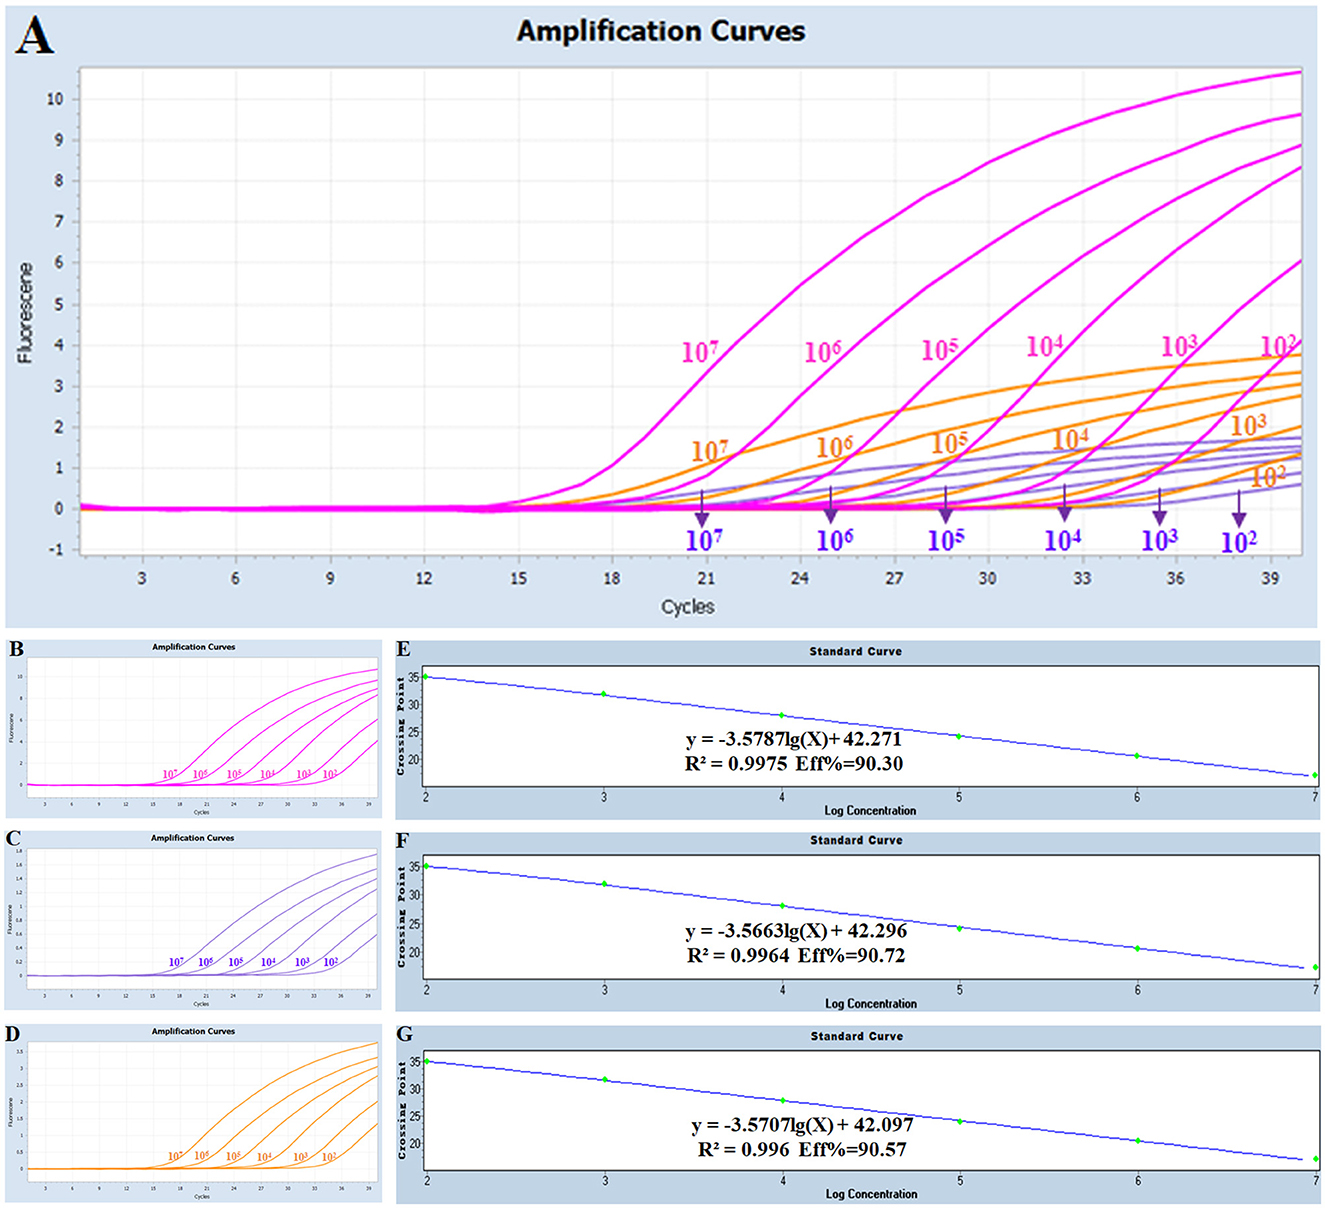
Task: Pick the purple 10^5 label below panel A's curves
Action: coord(946,540)
